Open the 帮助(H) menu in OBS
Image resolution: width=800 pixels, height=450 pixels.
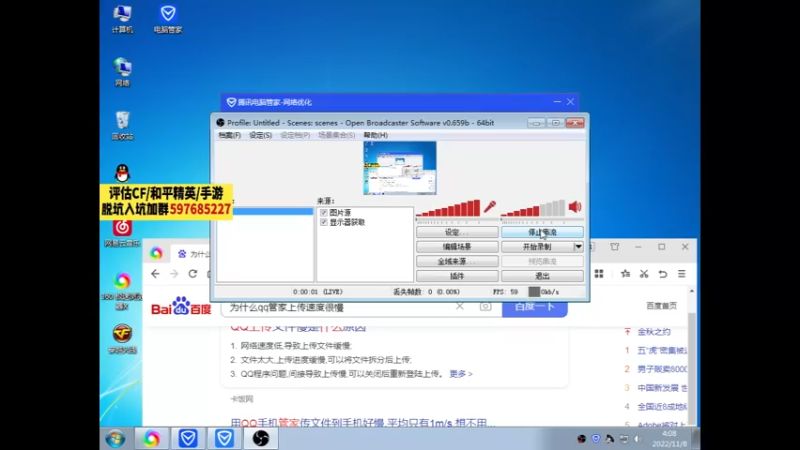(x=376, y=135)
